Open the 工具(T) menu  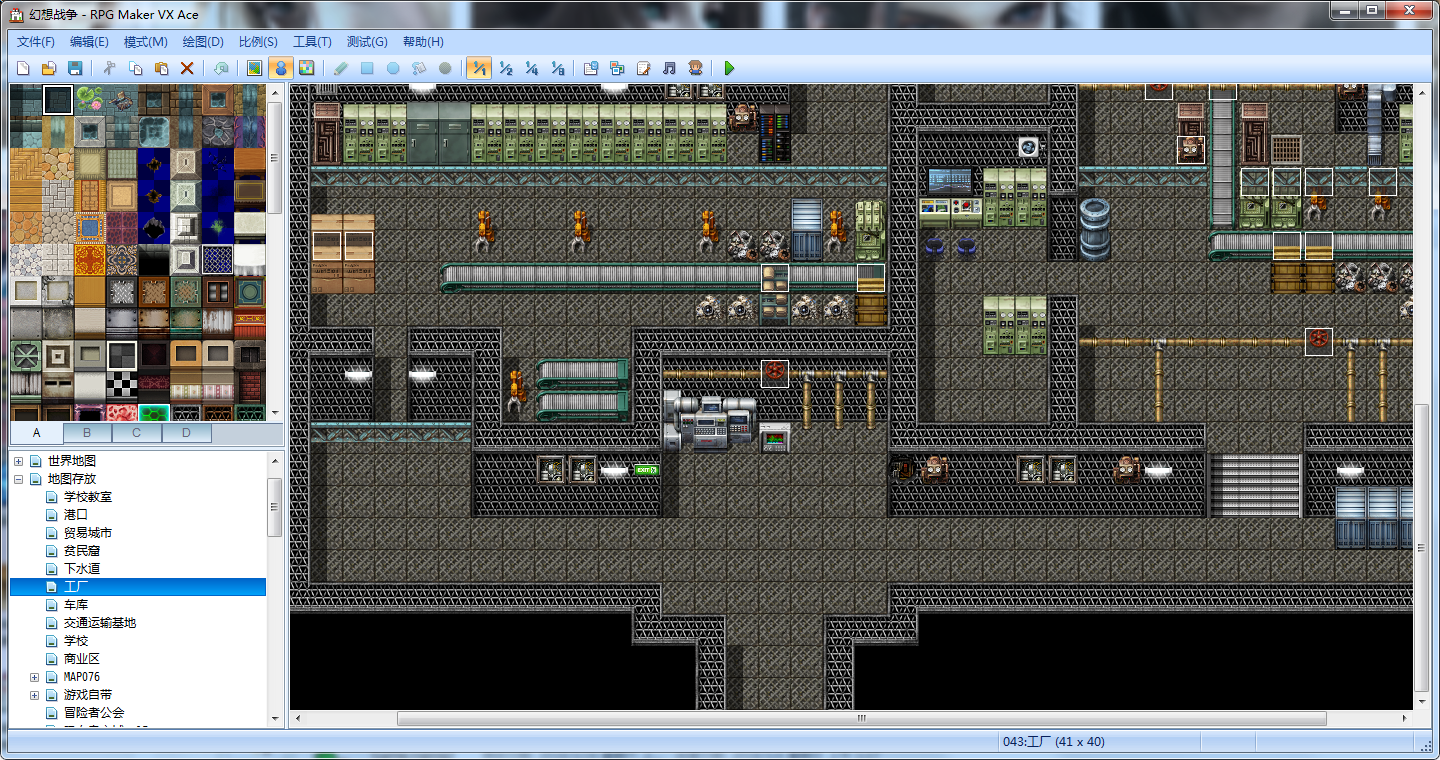coord(312,42)
